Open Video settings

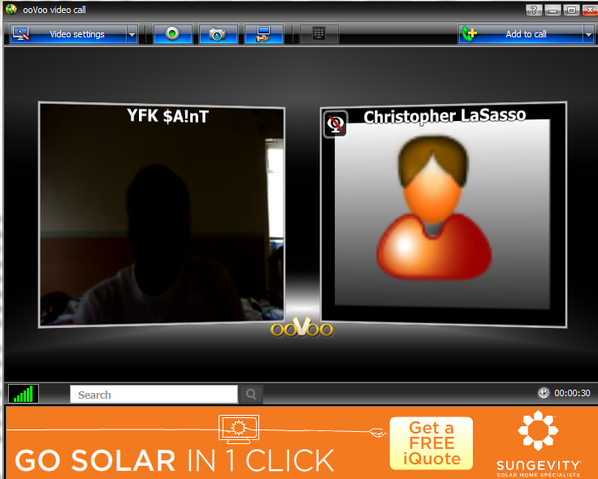pyautogui.click(x=69, y=34)
